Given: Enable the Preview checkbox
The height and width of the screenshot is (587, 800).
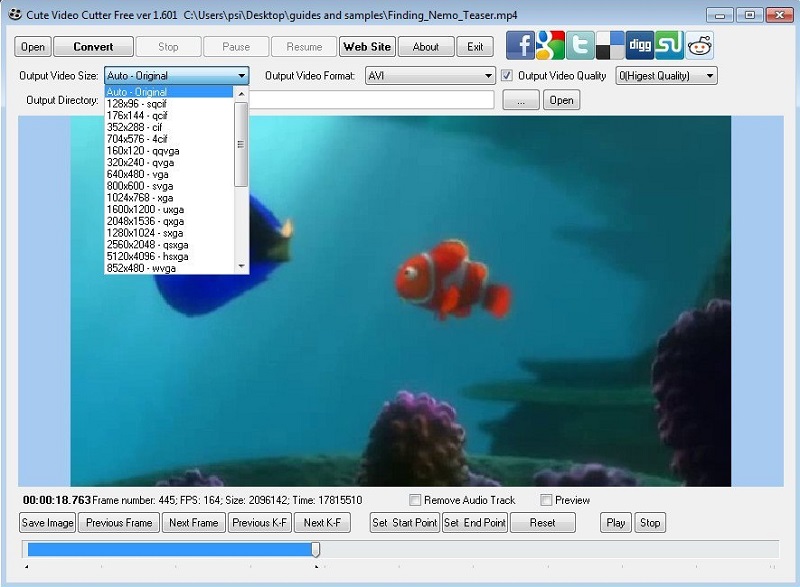Looking at the screenshot, I should click(x=546, y=500).
